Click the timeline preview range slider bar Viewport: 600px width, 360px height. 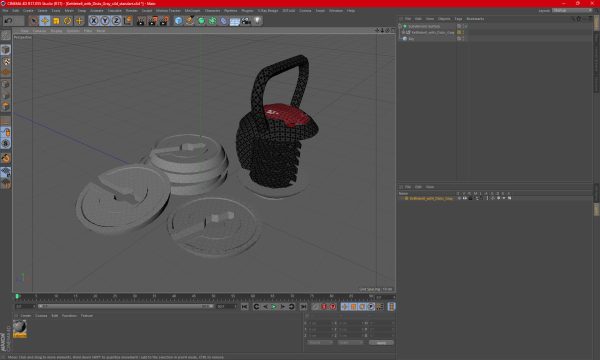[126, 306]
